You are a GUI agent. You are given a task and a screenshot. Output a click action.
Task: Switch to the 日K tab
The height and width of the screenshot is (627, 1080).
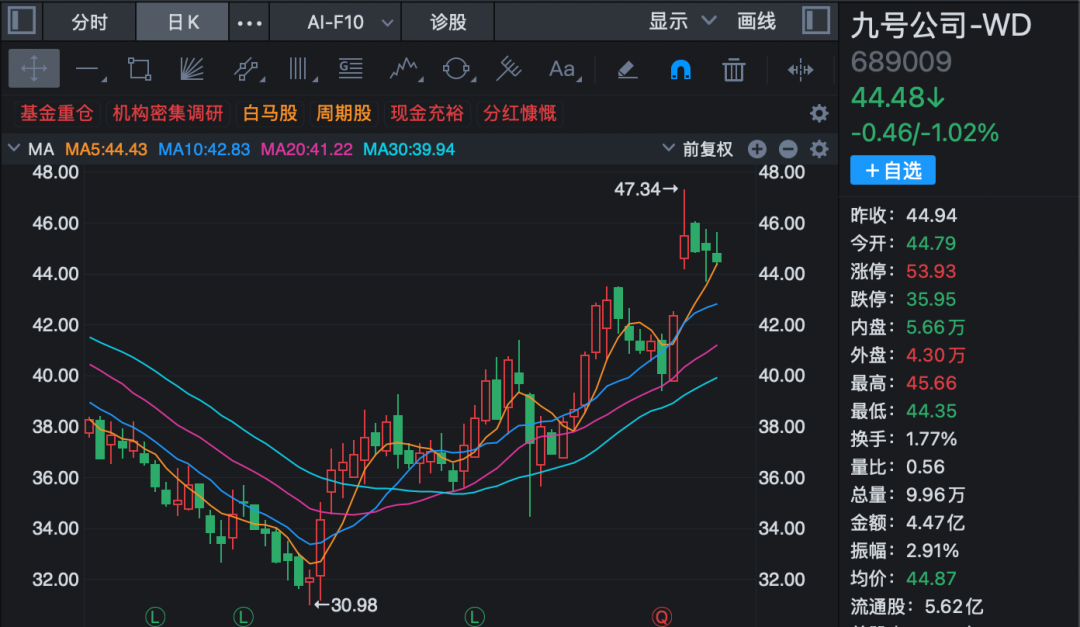pos(183,22)
